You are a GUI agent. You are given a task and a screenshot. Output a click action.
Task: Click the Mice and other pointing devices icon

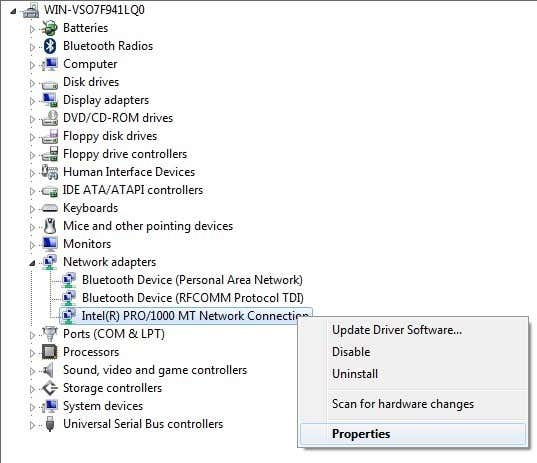point(50,226)
